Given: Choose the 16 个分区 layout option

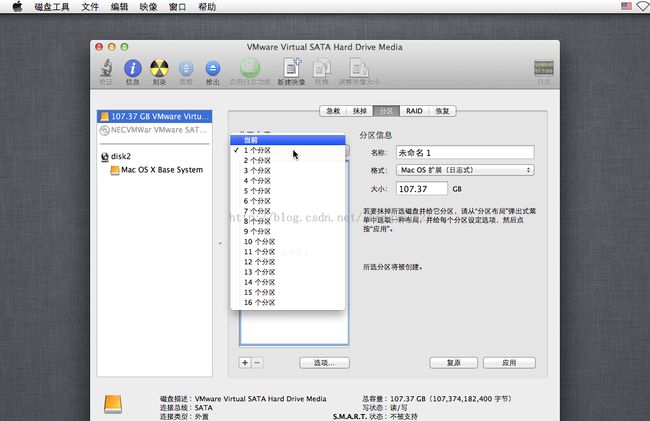Looking at the screenshot, I should pos(288,302).
